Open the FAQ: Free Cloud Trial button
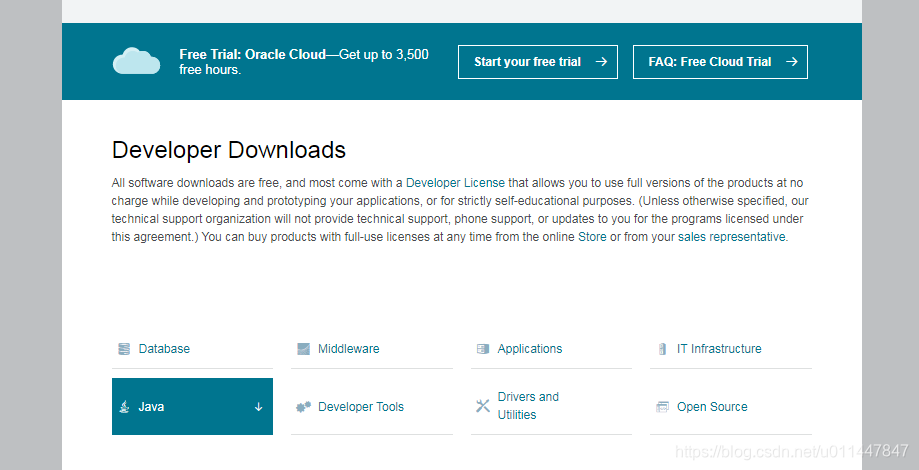This screenshot has height=470, width=919. [720, 62]
